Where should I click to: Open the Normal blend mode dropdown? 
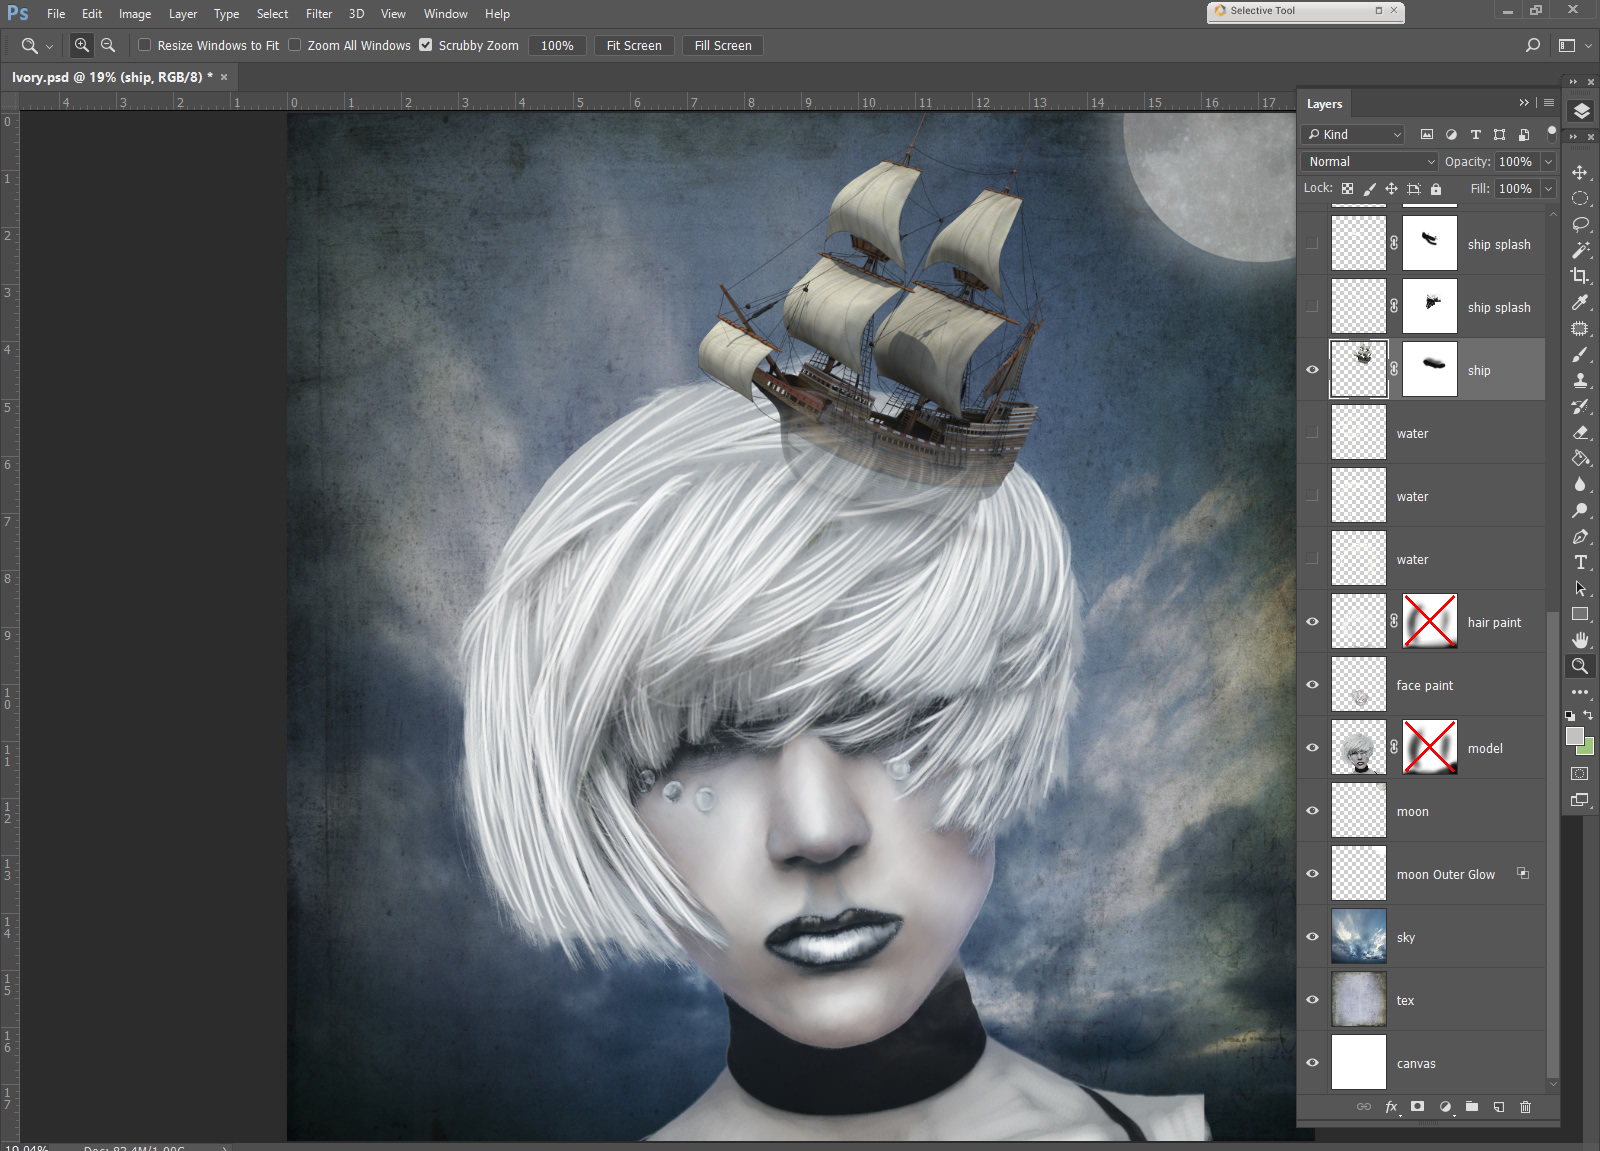[x=1369, y=161]
